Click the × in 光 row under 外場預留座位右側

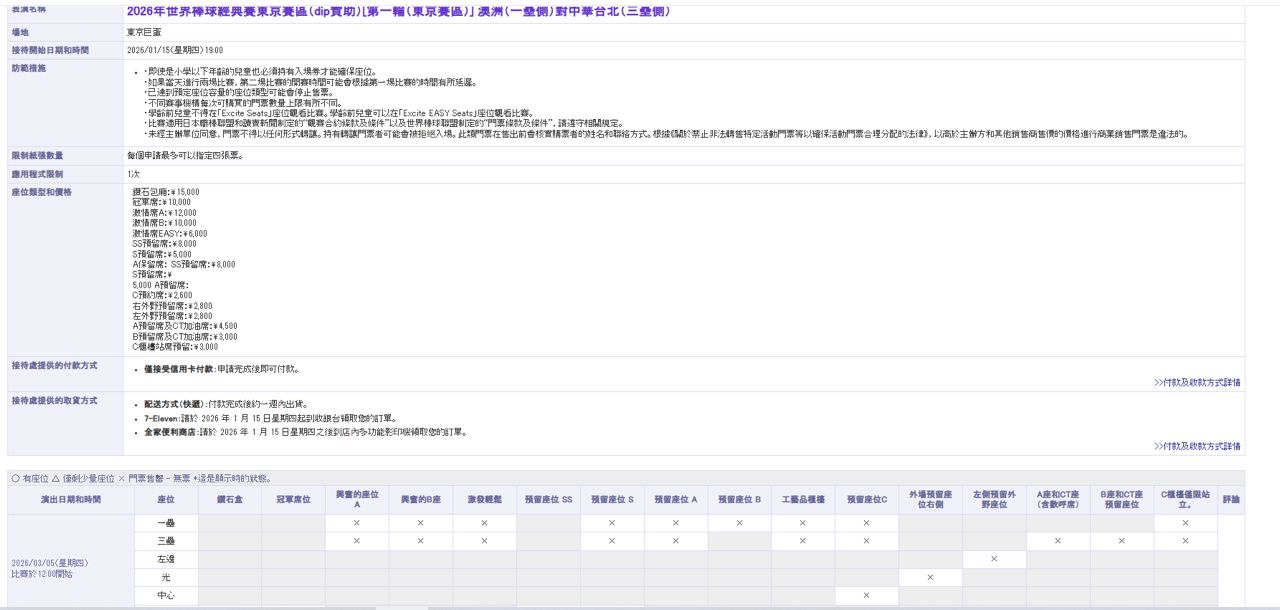(930, 578)
